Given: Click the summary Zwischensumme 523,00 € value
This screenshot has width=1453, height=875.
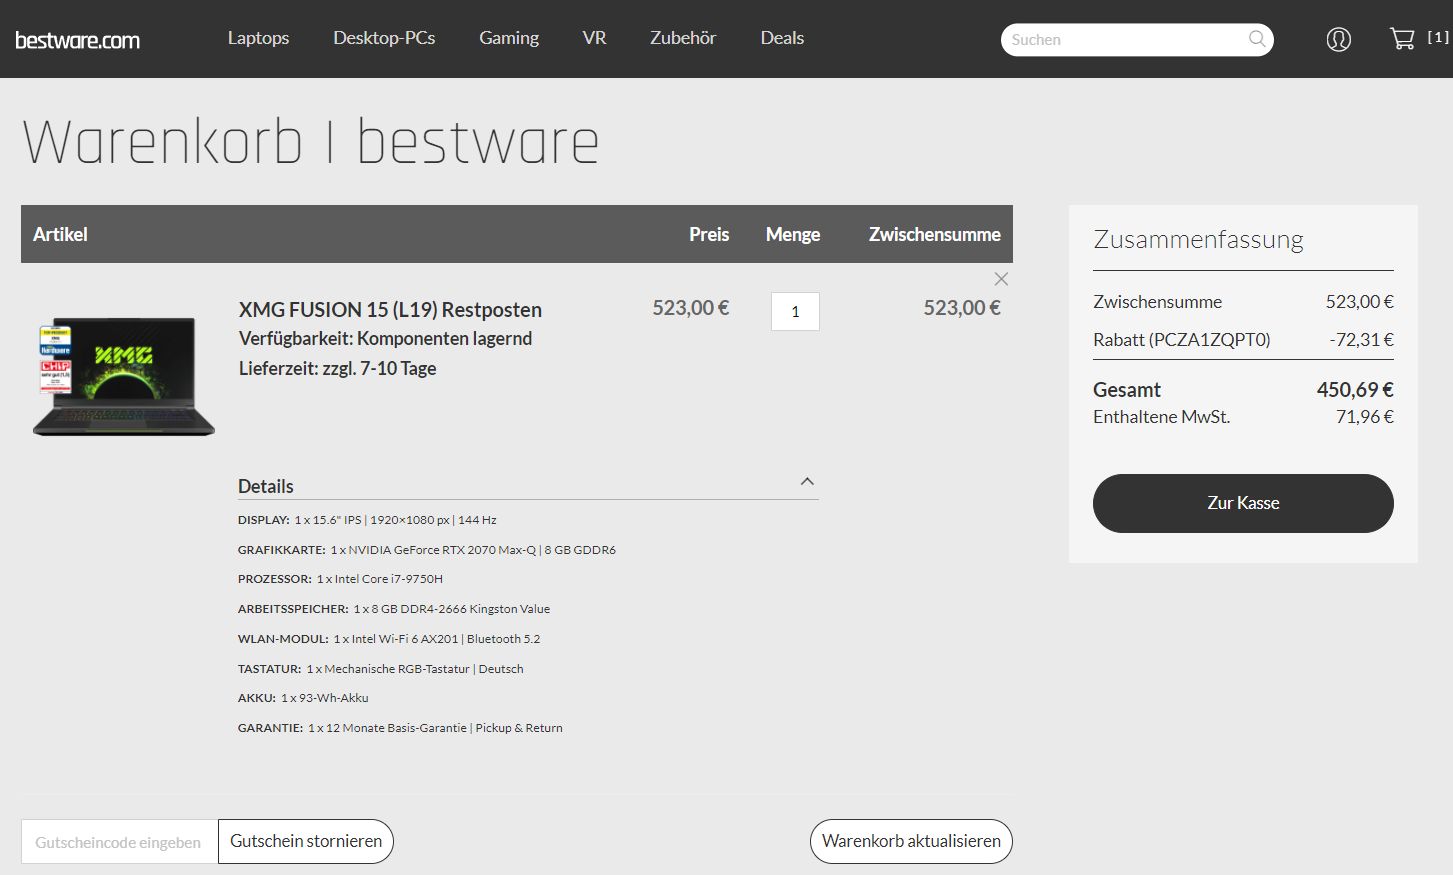Looking at the screenshot, I should click(1359, 301).
